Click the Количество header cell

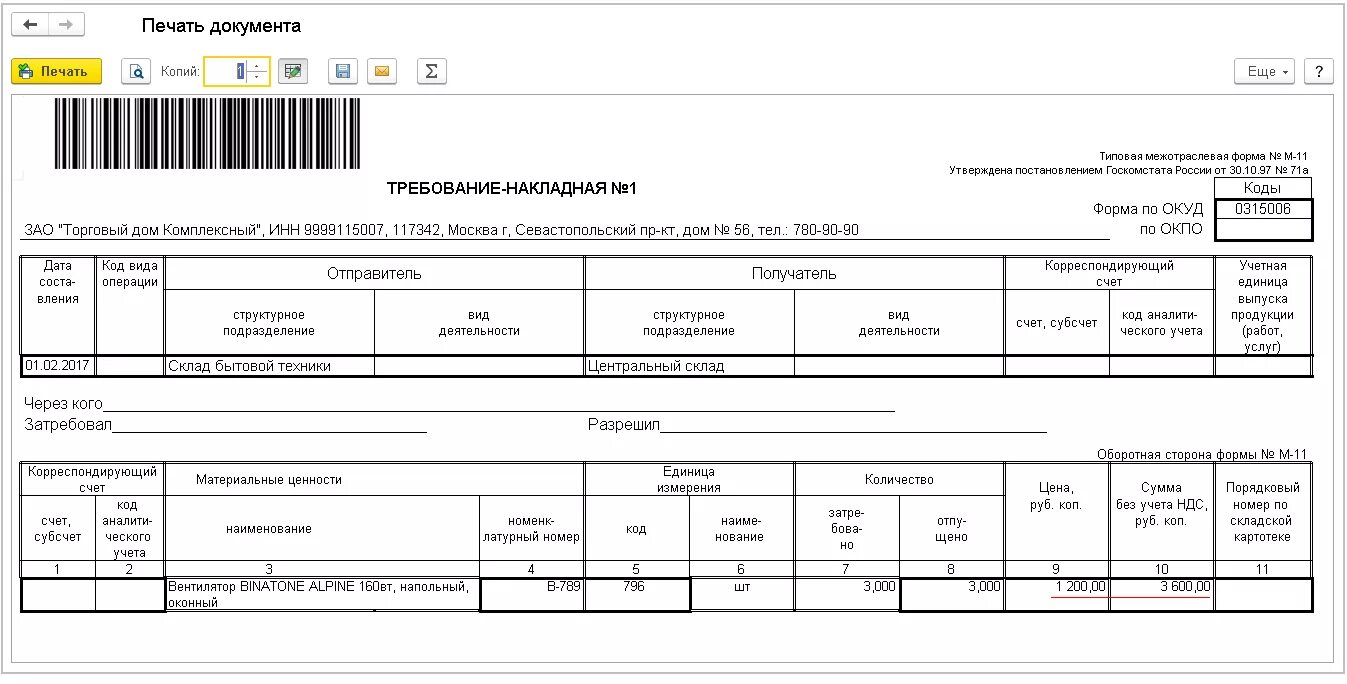(899, 479)
